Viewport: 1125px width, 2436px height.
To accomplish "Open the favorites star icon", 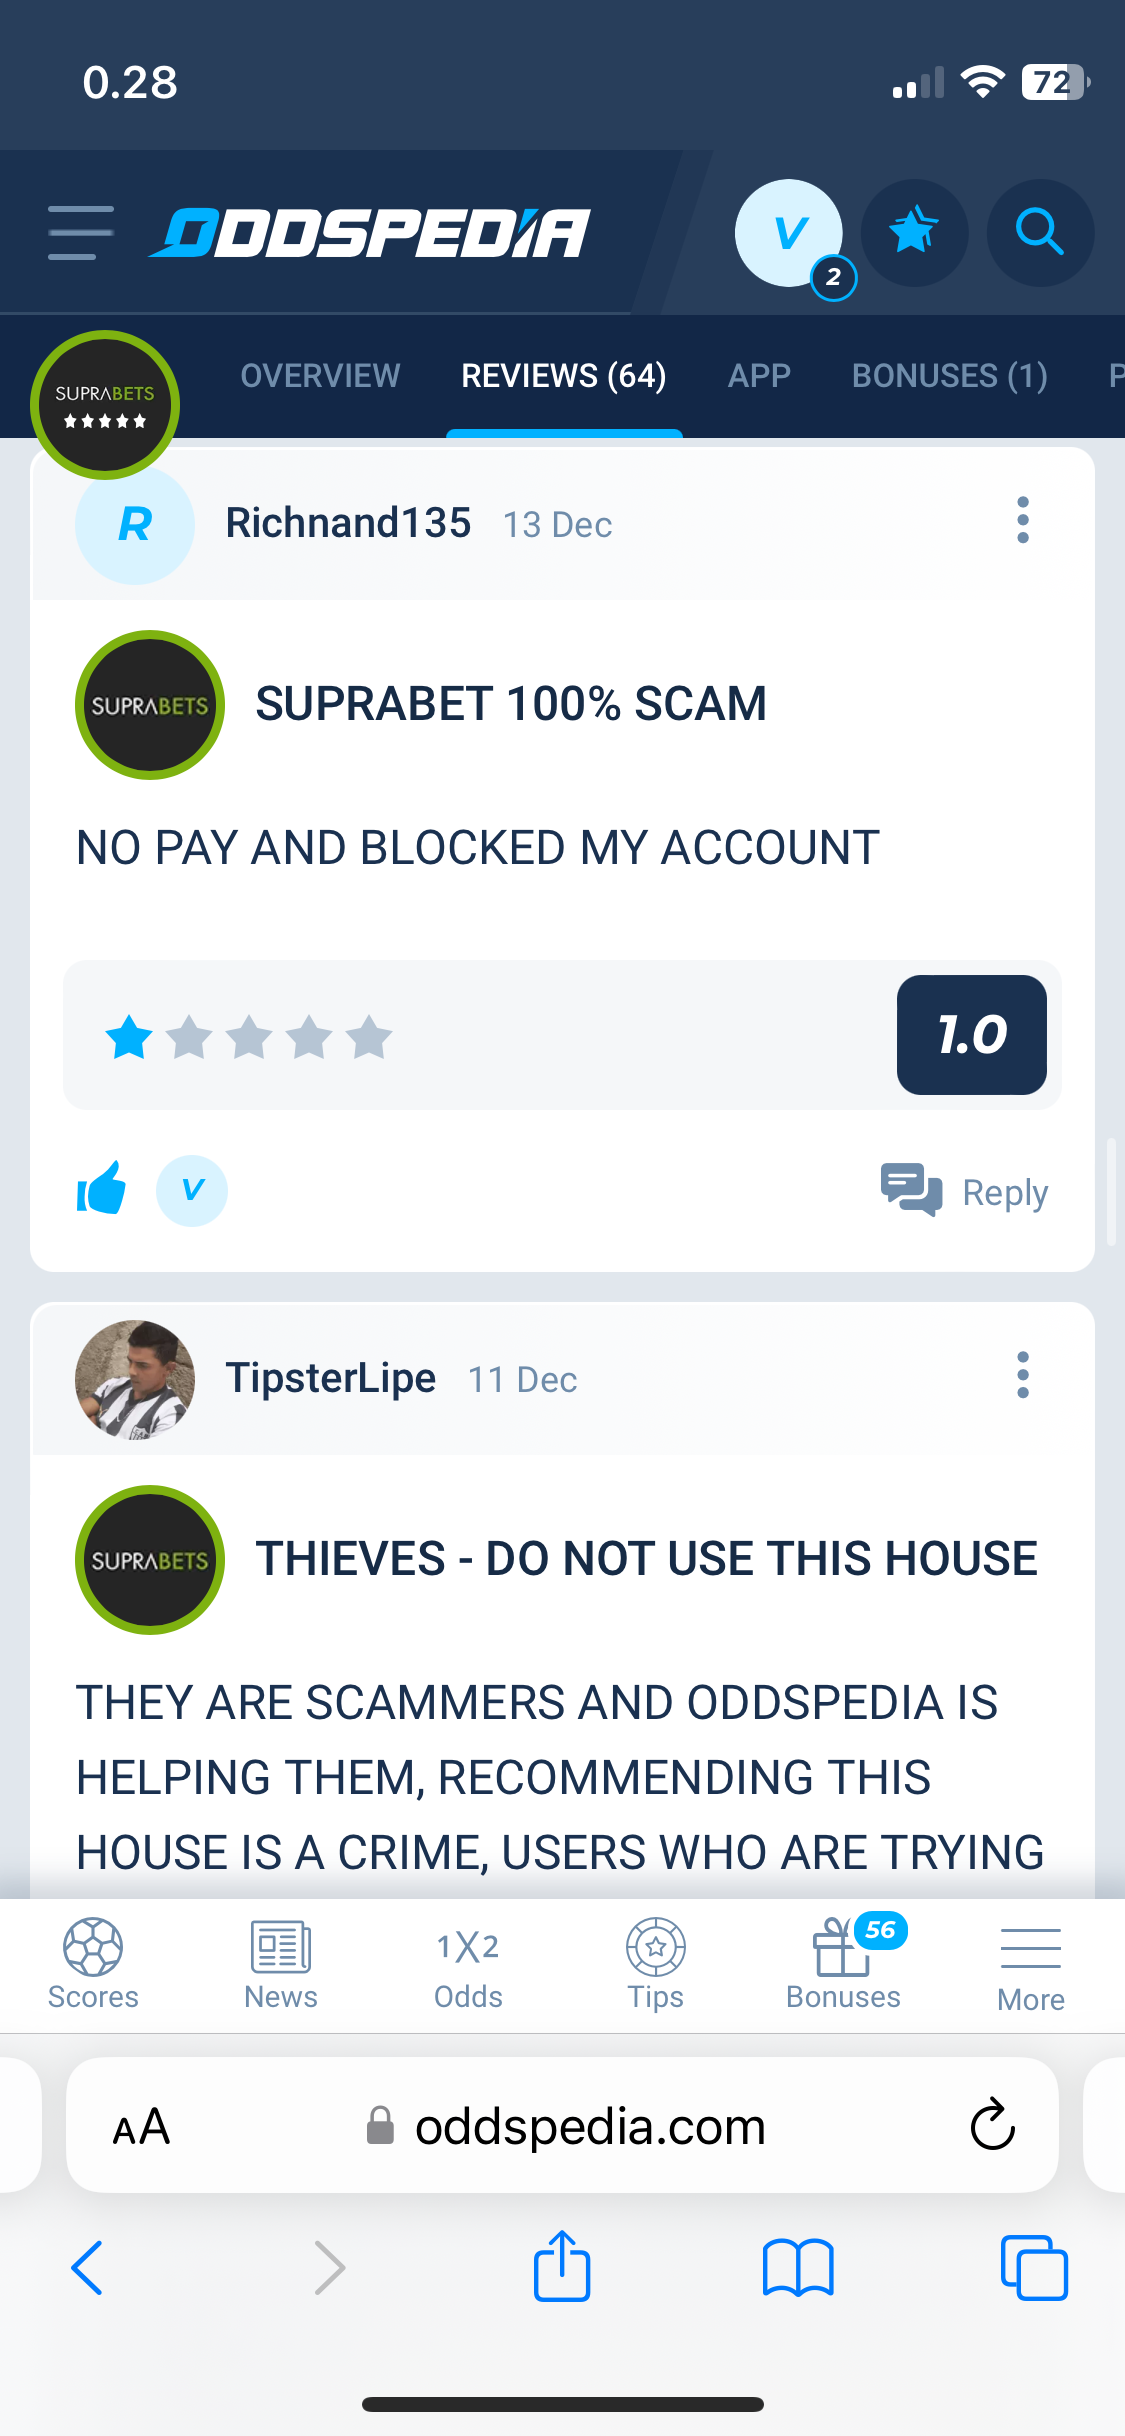I will tap(914, 233).
